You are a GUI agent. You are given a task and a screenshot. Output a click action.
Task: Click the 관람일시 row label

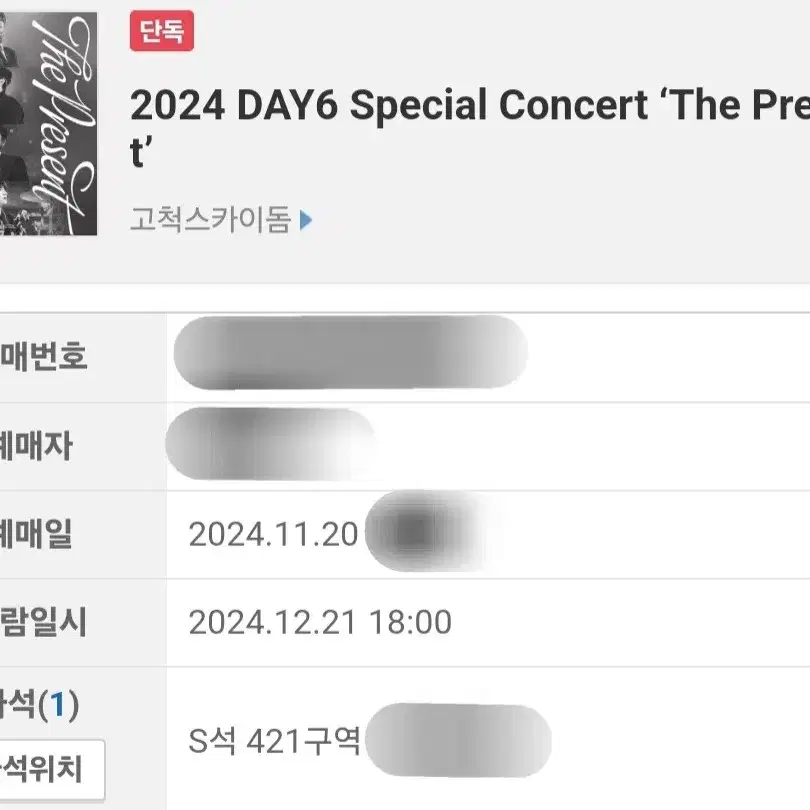coord(43,622)
